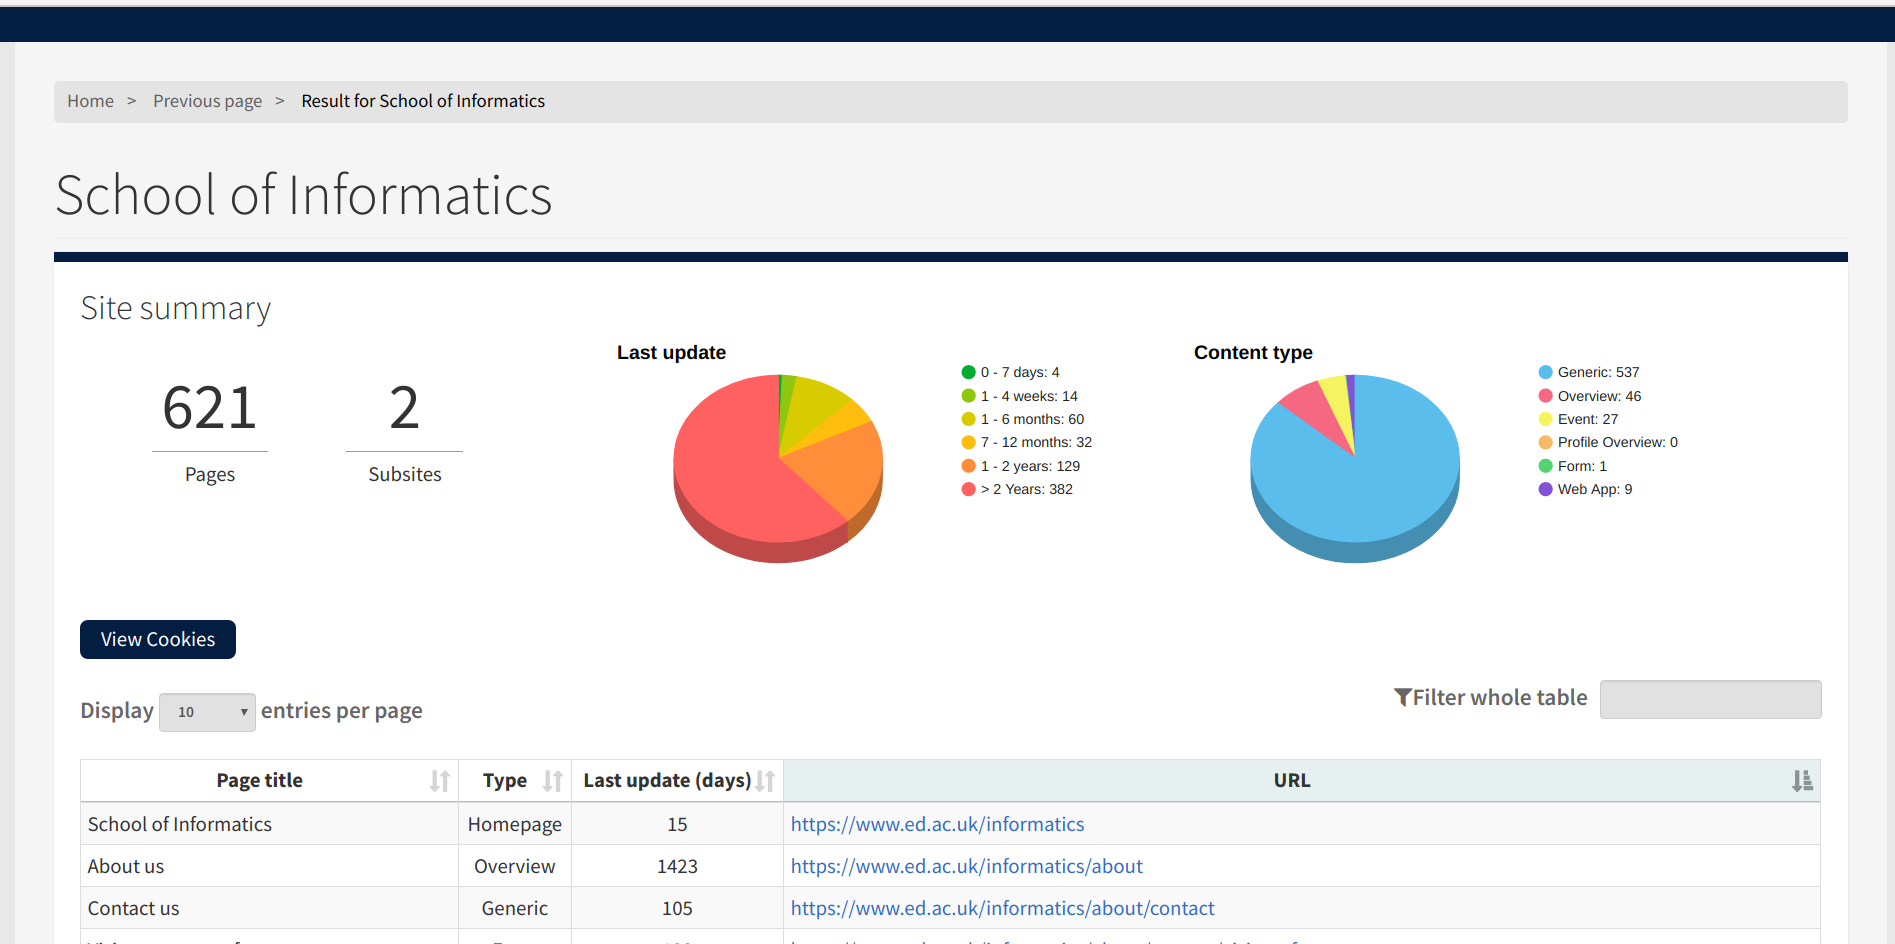The width and height of the screenshot is (1895, 944).
Task: Focus the Filter whole table input field
Action: [1710, 699]
